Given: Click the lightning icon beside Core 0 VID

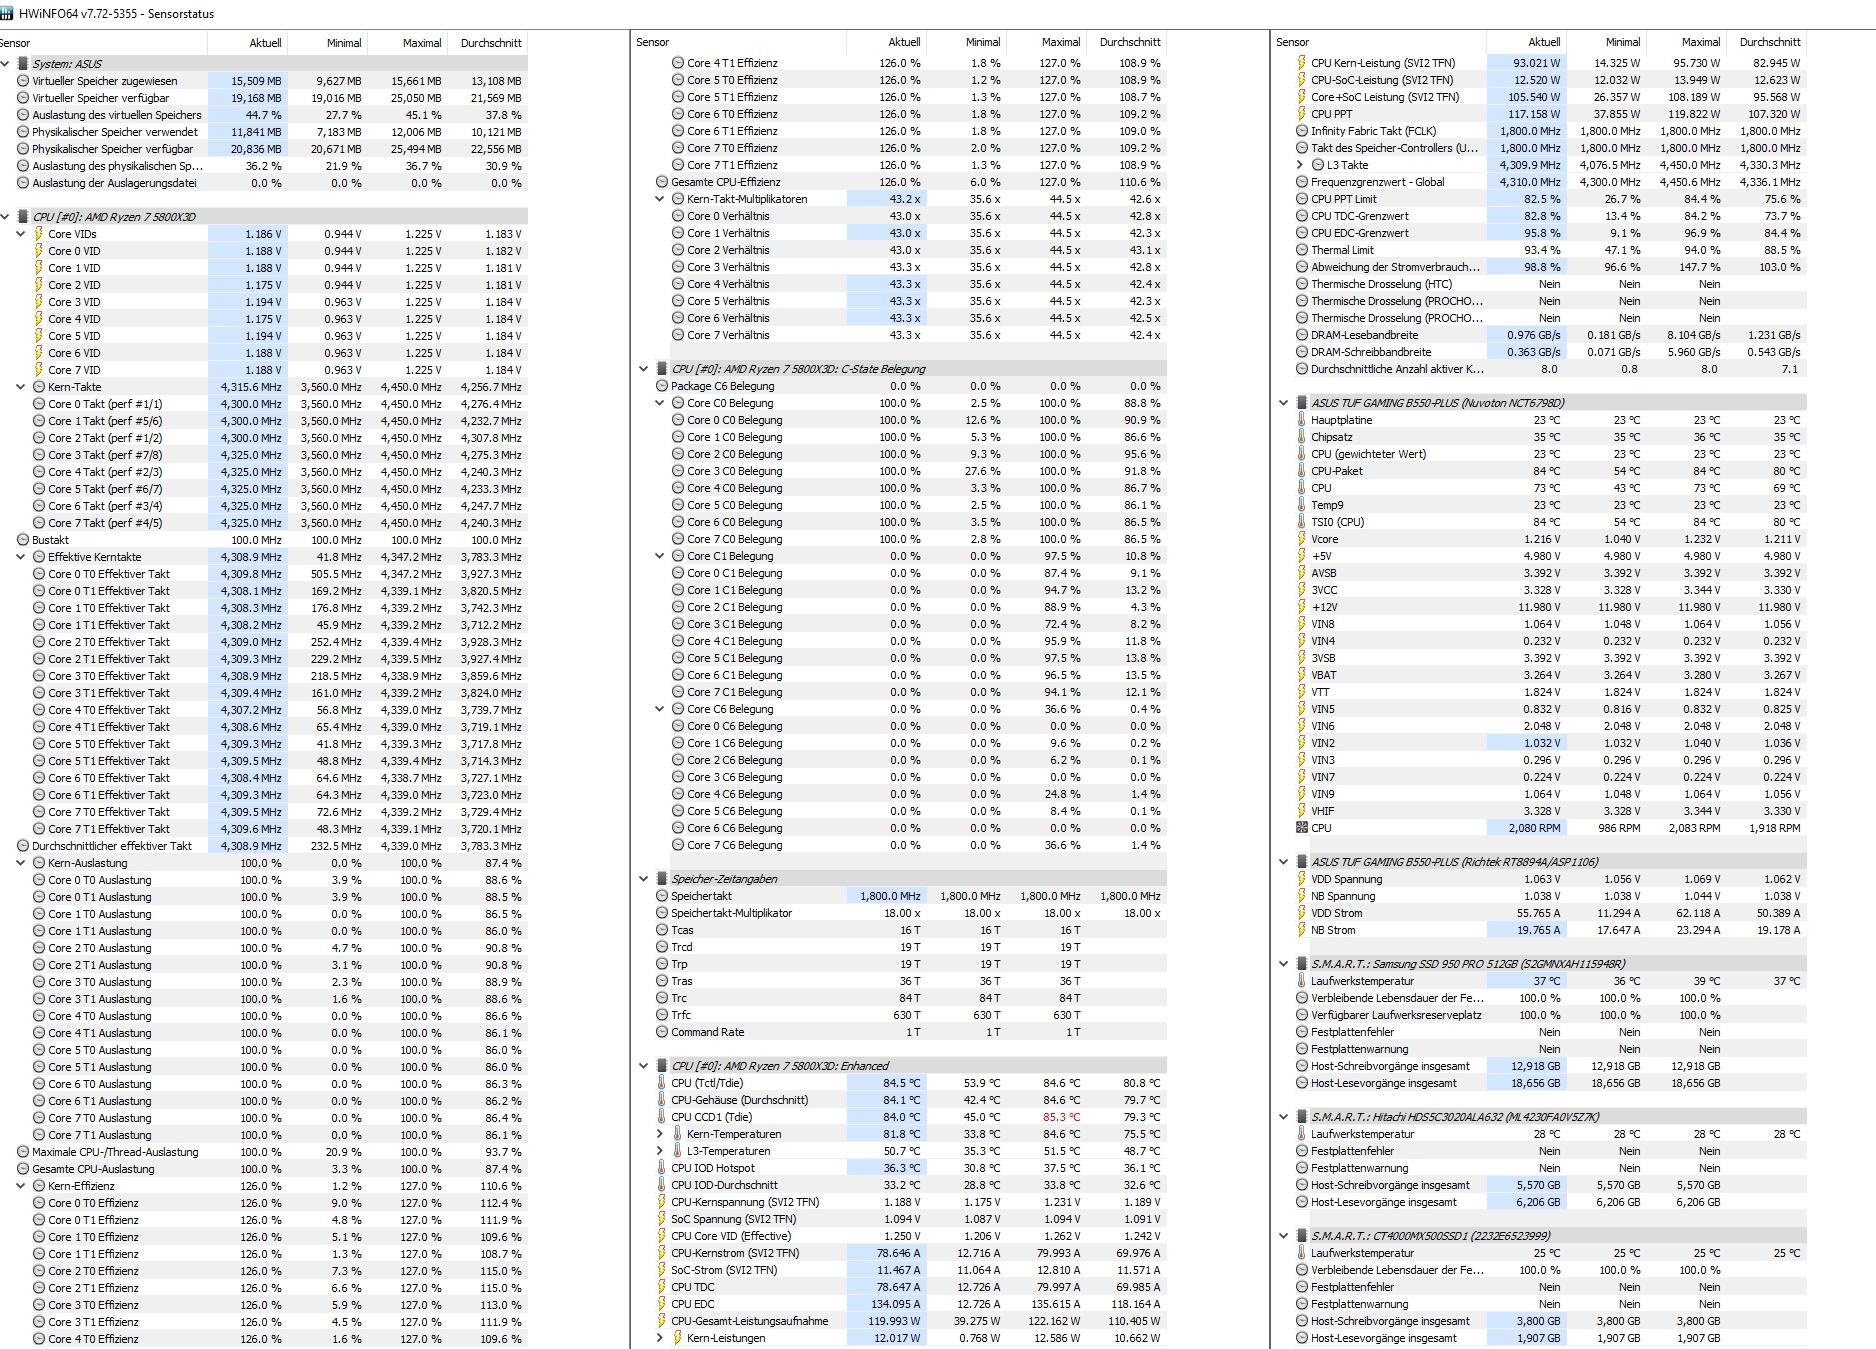Looking at the screenshot, I should click(x=39, y=251).
